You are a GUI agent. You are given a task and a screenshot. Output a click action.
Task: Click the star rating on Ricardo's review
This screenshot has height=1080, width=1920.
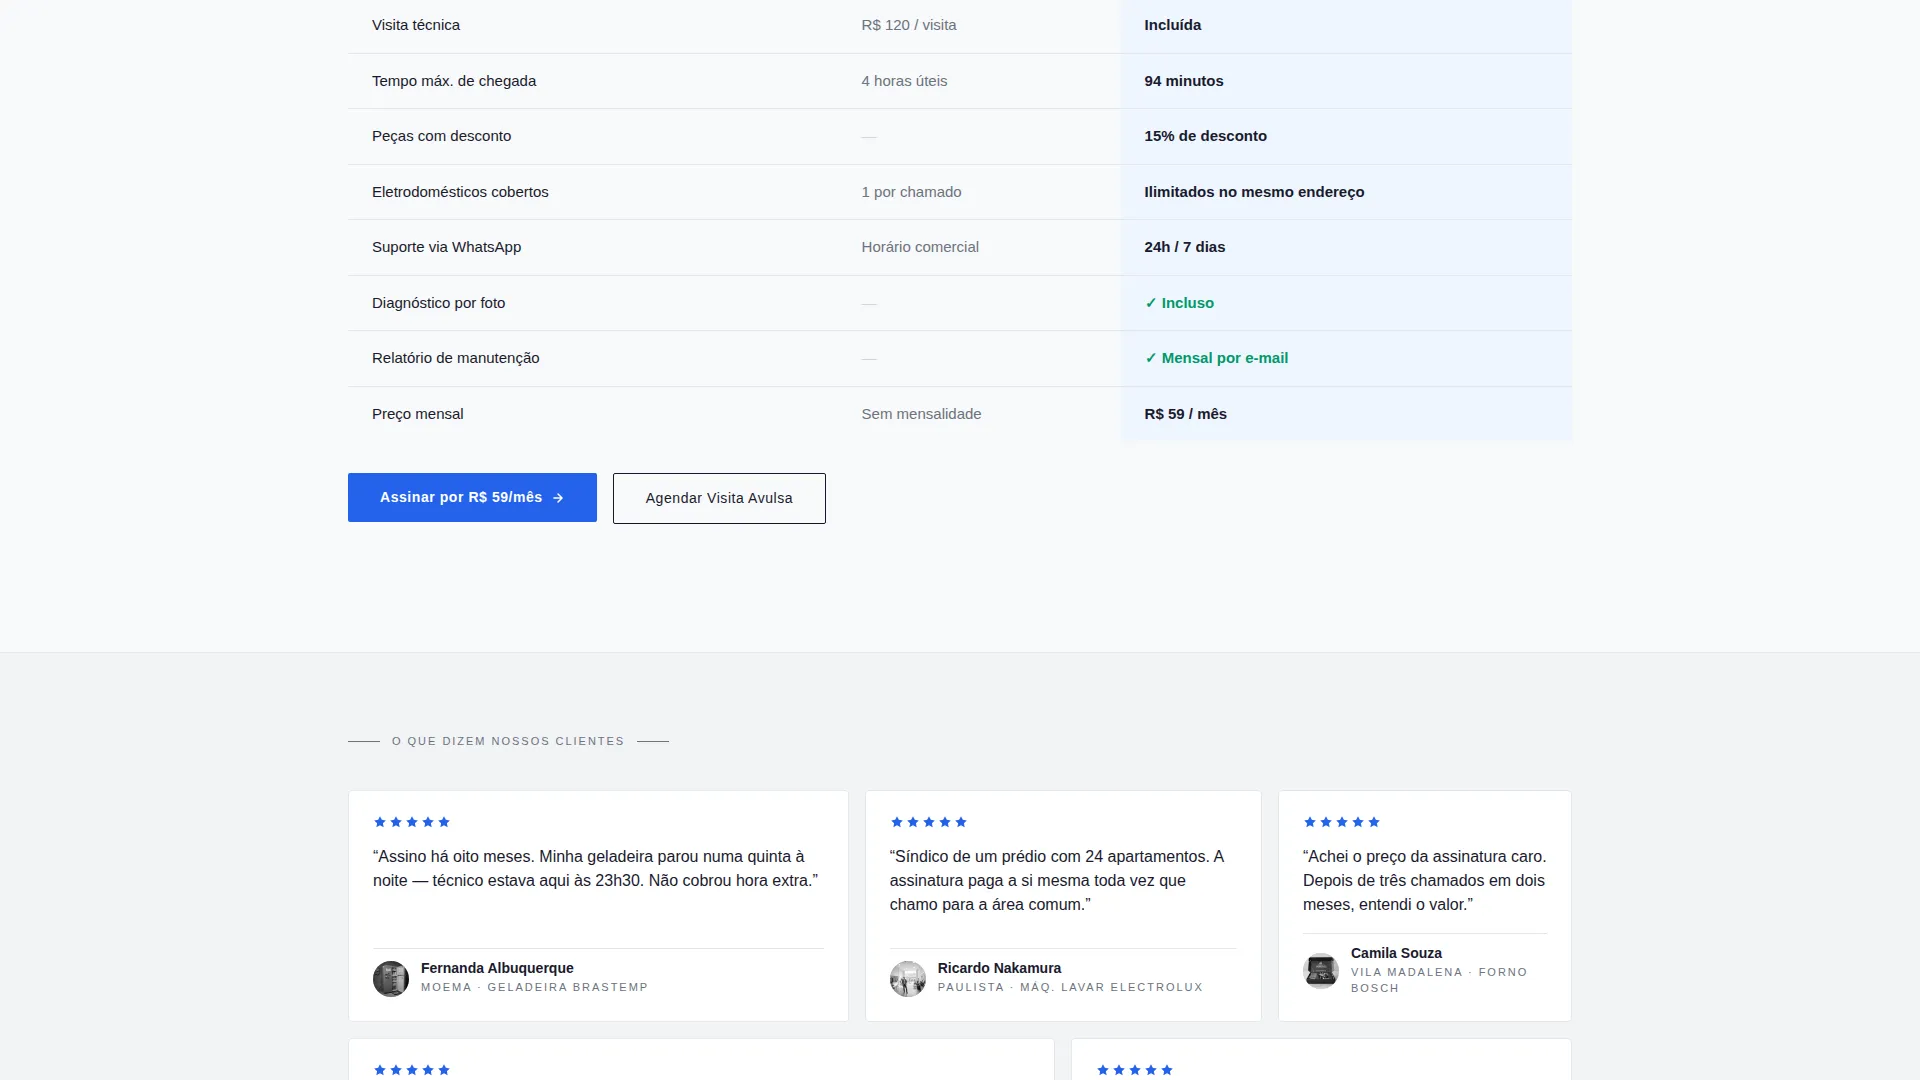929,822
